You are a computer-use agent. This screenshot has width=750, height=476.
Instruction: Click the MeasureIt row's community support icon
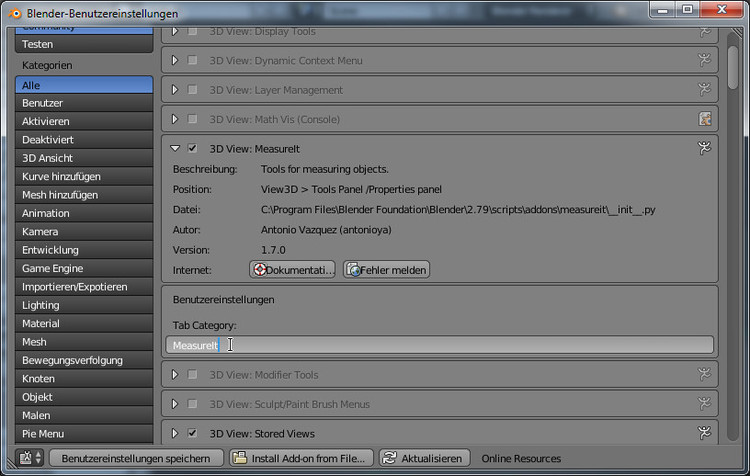click(705, 148)
